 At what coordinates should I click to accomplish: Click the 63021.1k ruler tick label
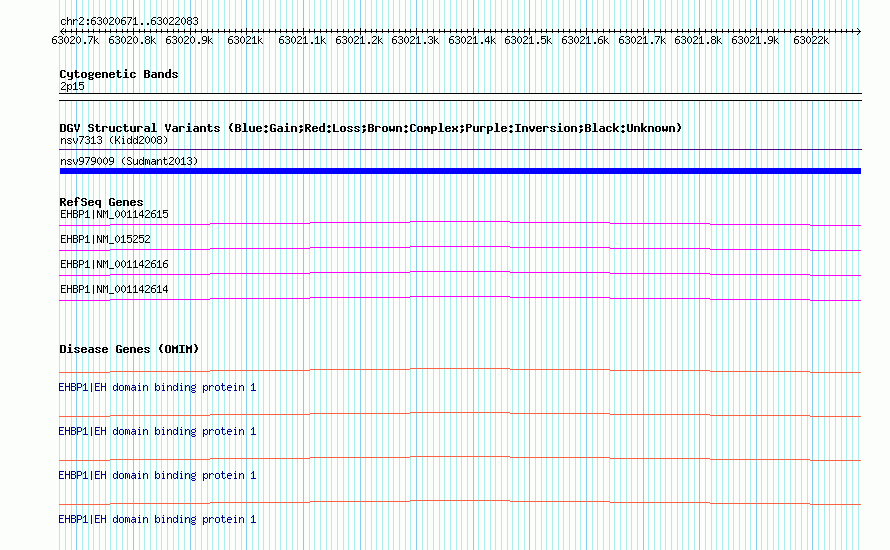302,40
